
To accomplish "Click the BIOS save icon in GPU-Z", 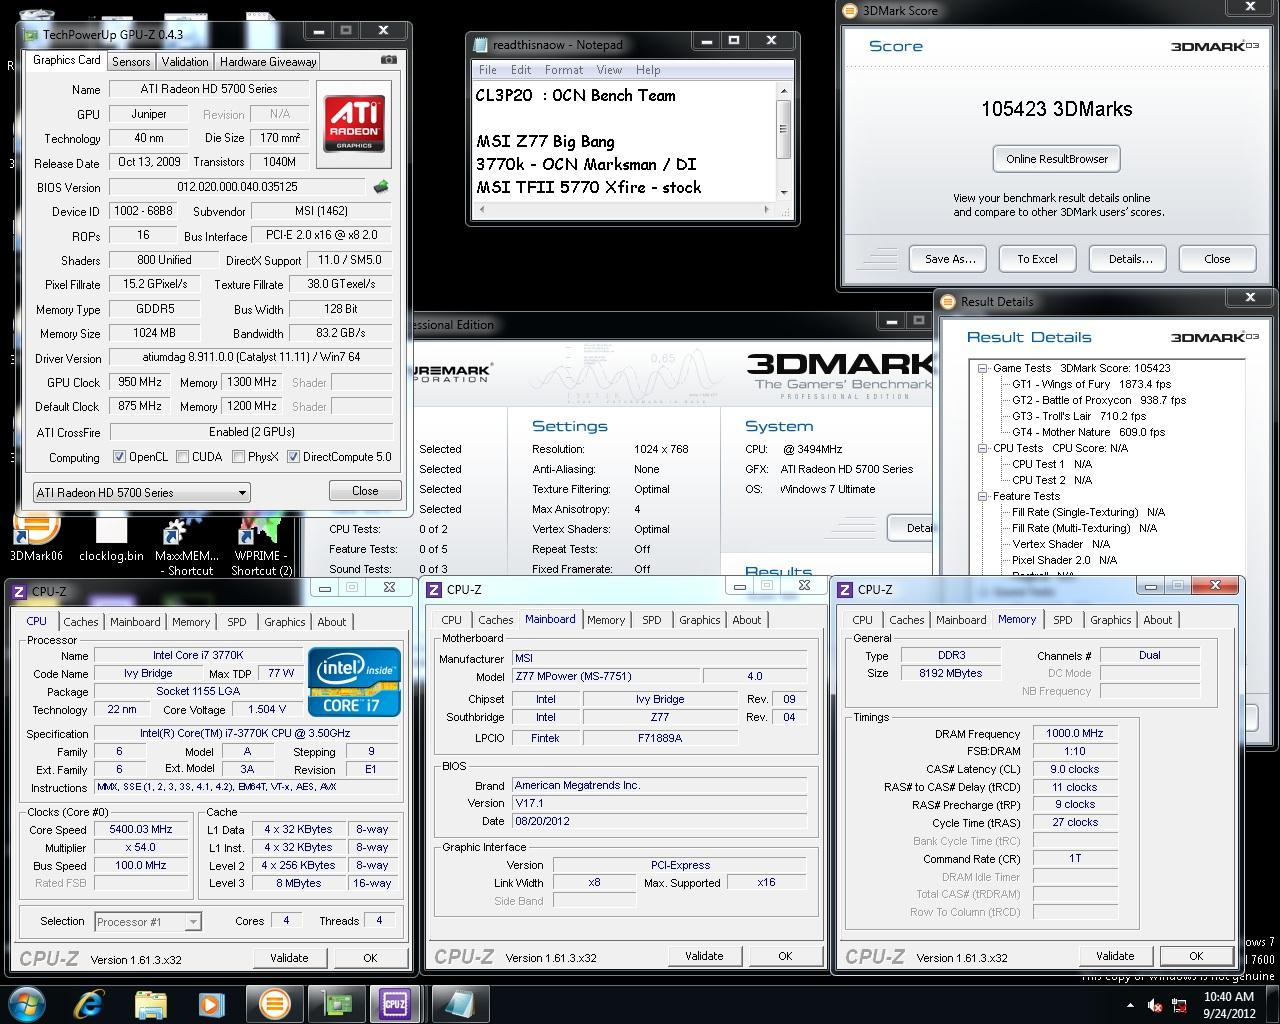I will coord(381,186).
